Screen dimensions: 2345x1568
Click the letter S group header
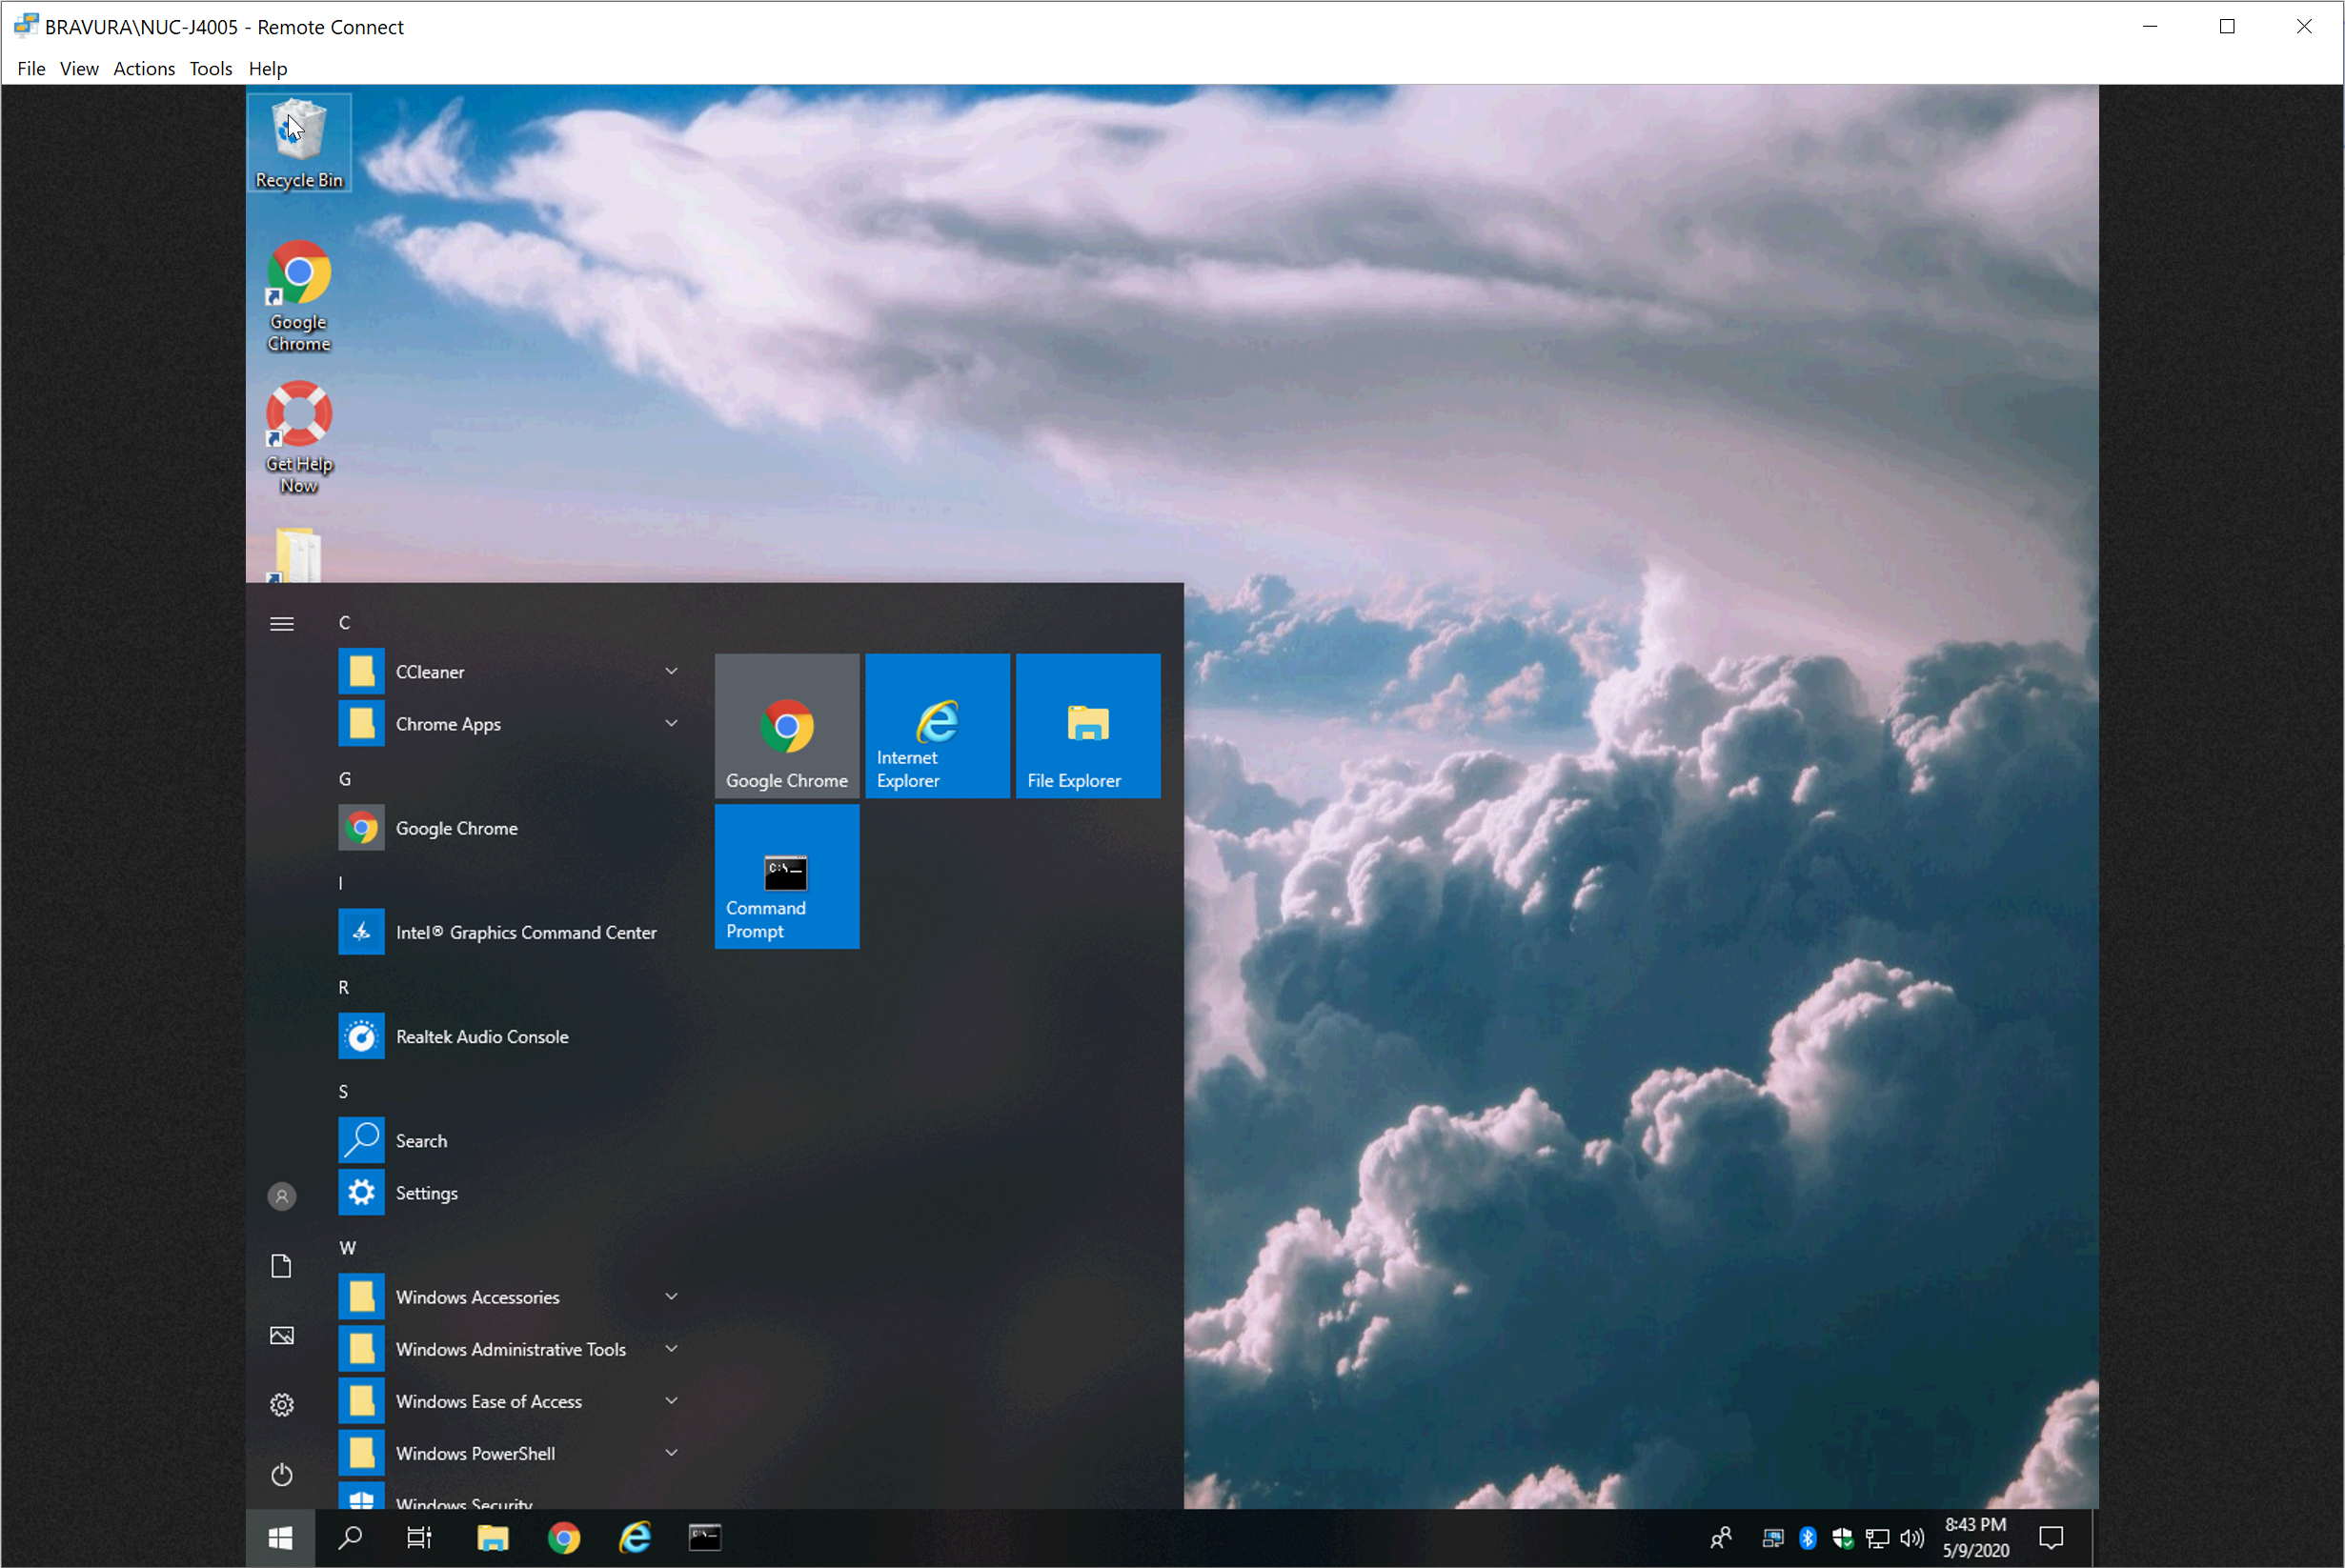343,1092
